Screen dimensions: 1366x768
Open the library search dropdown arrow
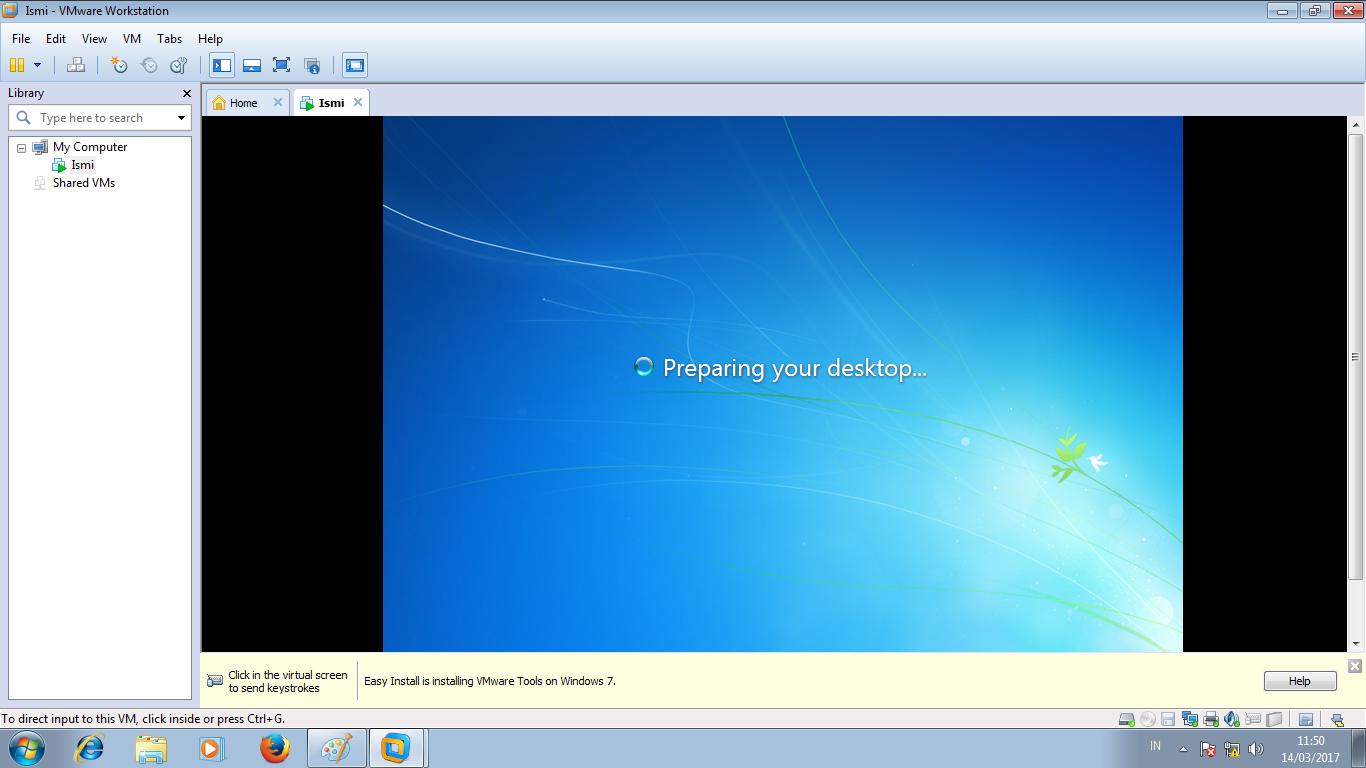pos(181,118)
